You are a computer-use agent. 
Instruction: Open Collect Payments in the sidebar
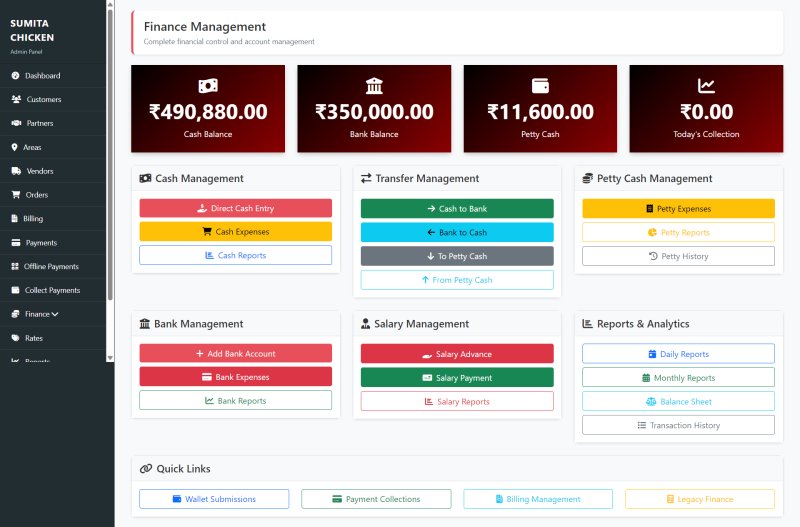tap(52, 290)
